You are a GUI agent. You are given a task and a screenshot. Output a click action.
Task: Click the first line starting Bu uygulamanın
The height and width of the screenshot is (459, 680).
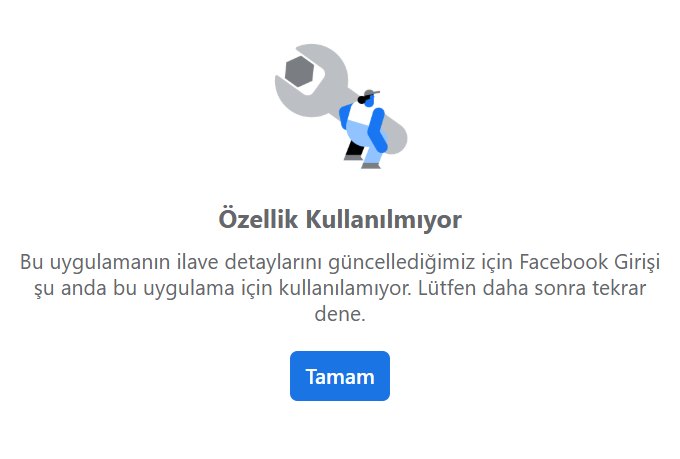tap(340, 262)
